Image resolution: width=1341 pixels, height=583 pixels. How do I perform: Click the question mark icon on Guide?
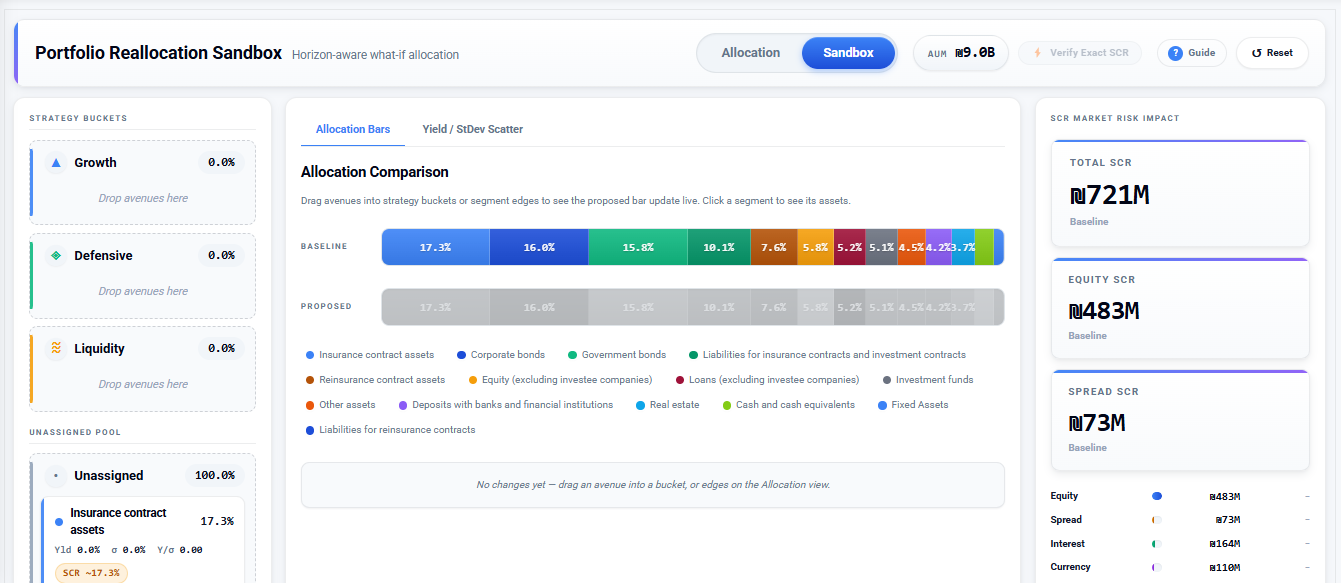tap(1176, 53)
